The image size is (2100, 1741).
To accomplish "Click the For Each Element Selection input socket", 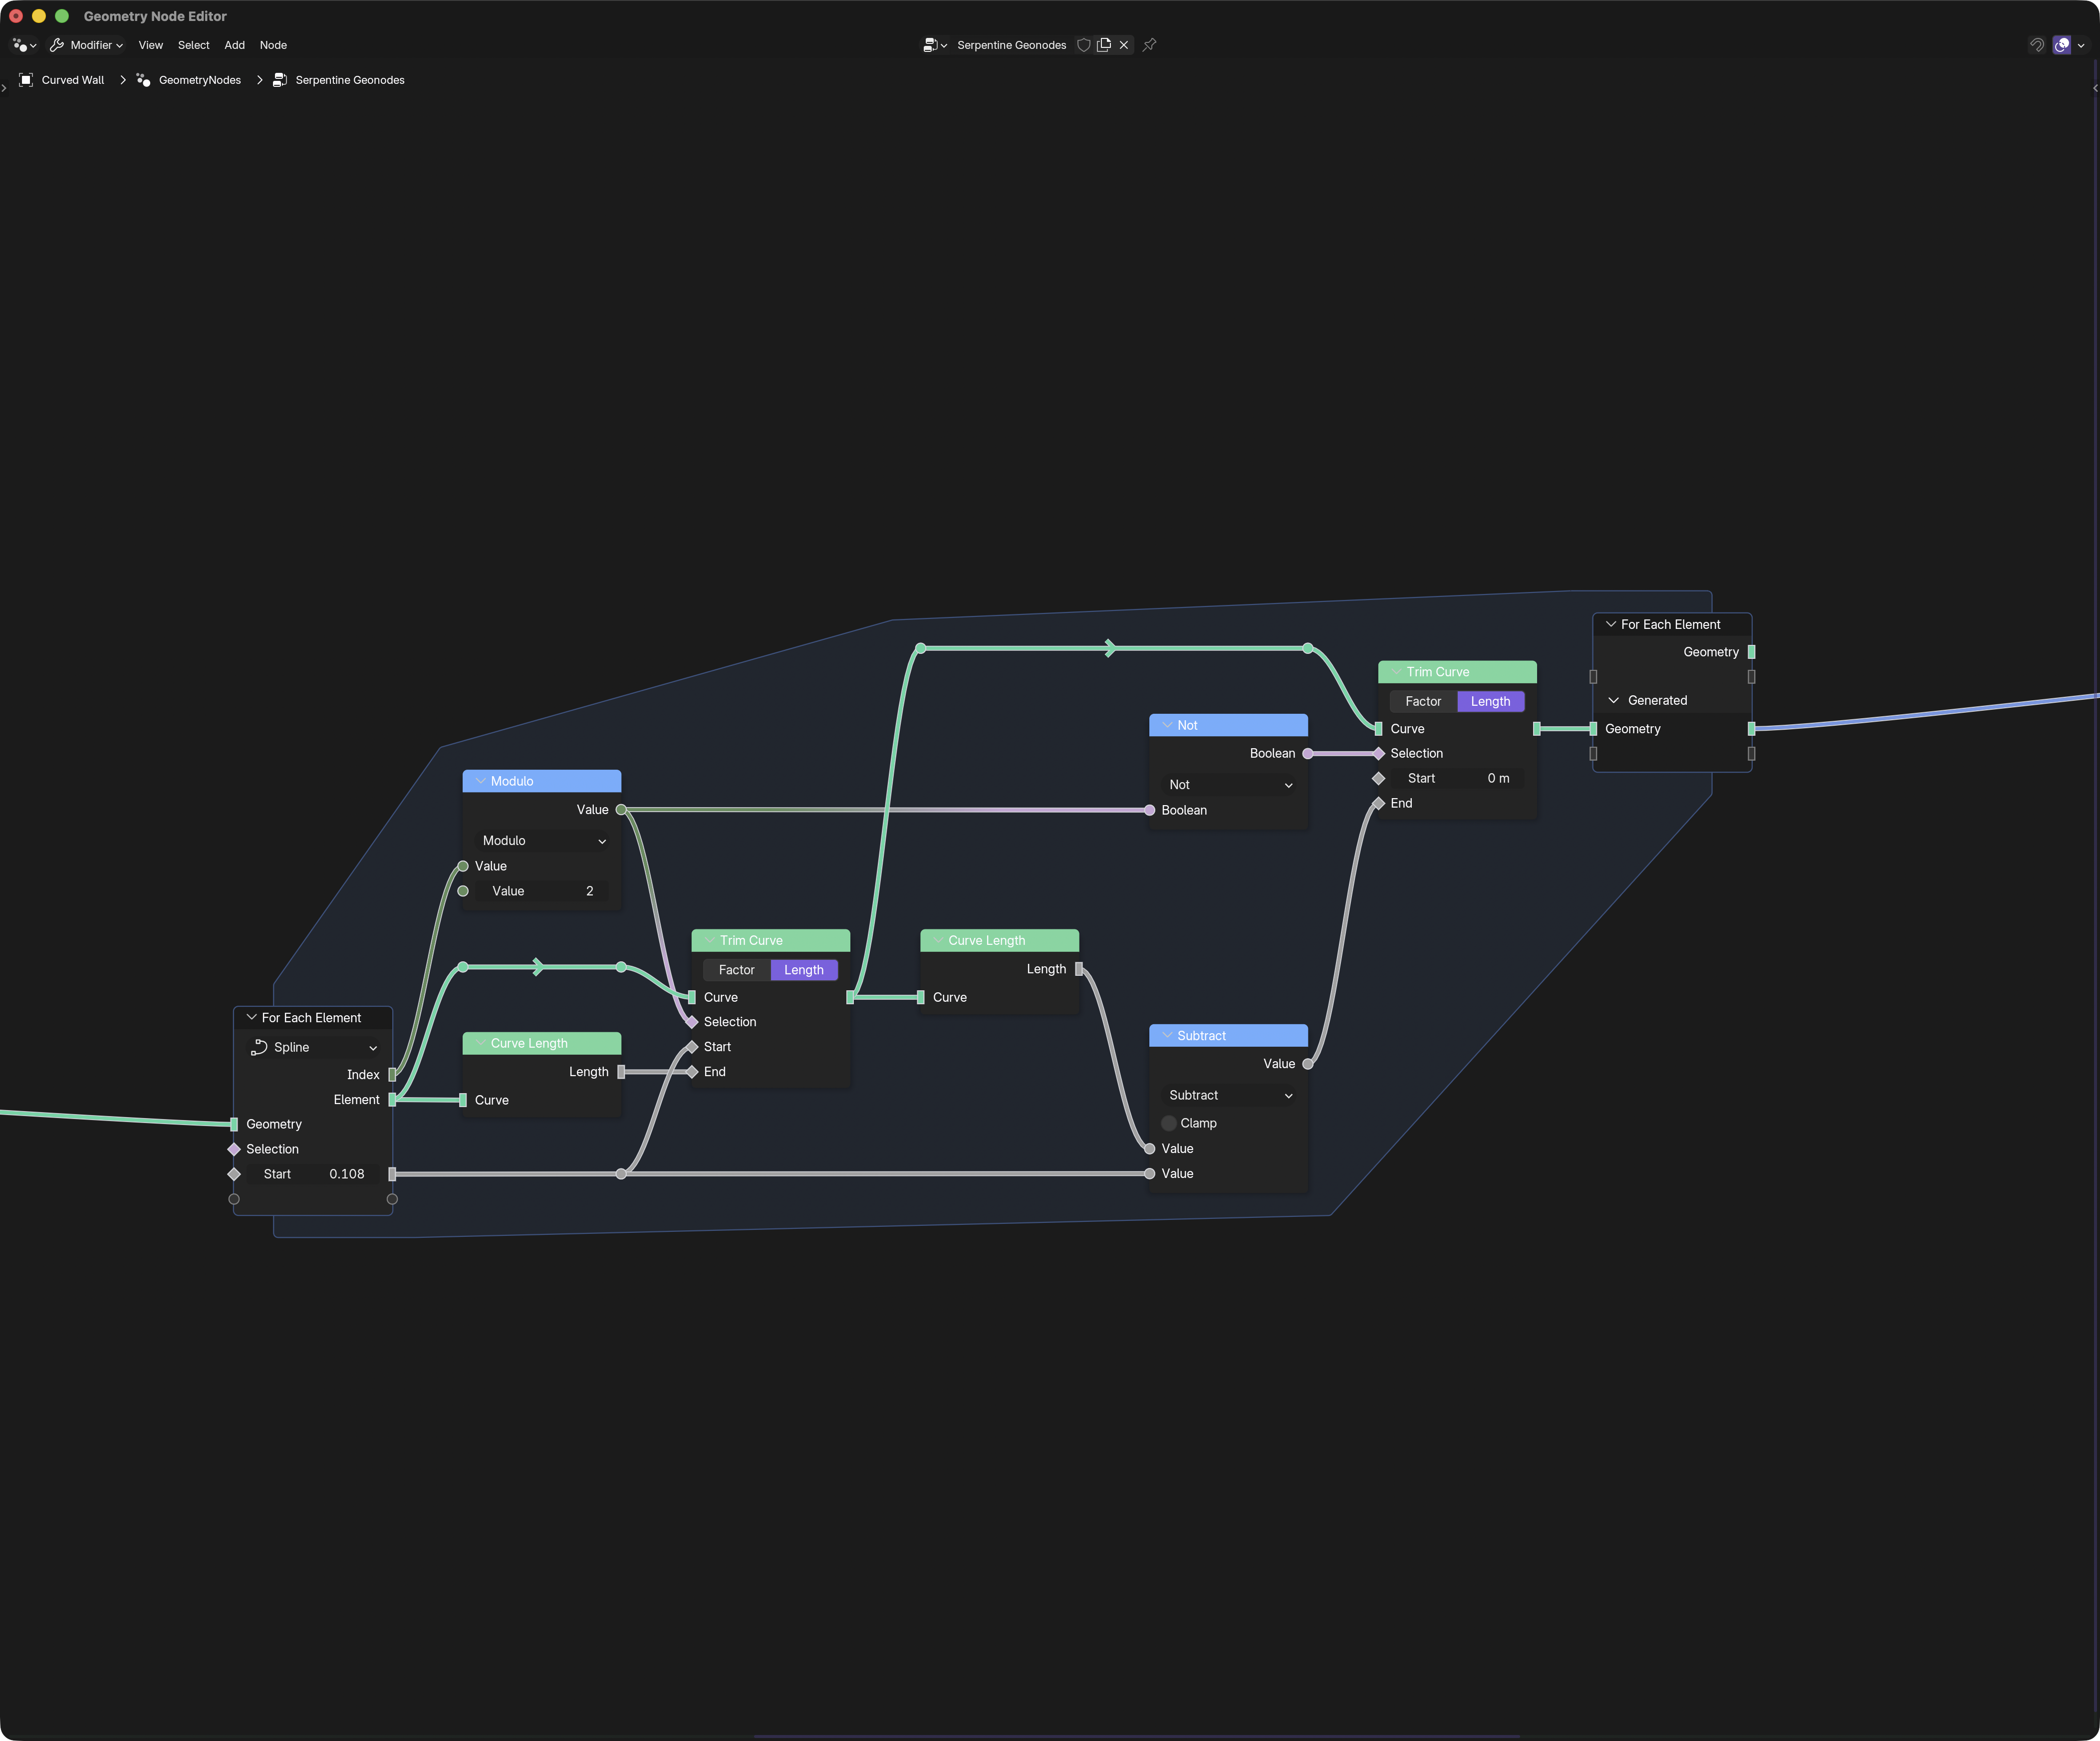I will point(234,1149).
